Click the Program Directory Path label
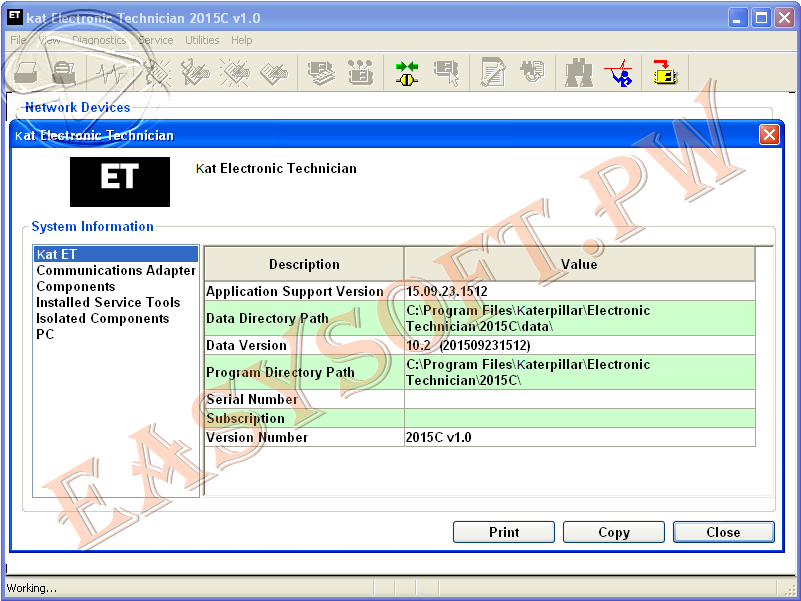This screenshot has width=801, height=601. coord(280,373)
